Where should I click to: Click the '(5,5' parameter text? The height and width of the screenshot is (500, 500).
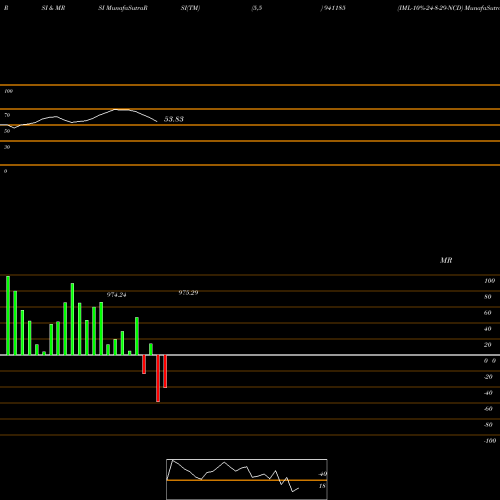tap(257, 8)
